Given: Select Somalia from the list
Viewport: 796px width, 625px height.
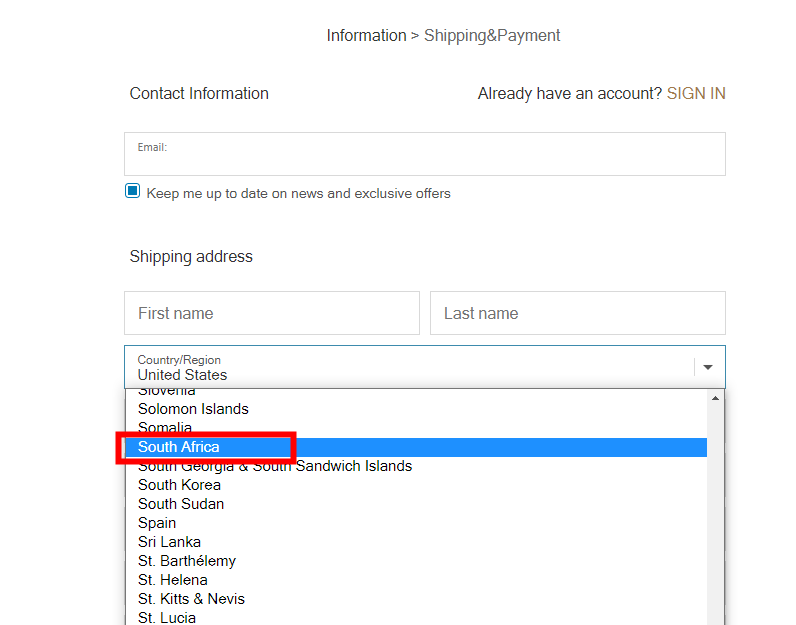Looking at the screenshot, I should coord(165,428).
